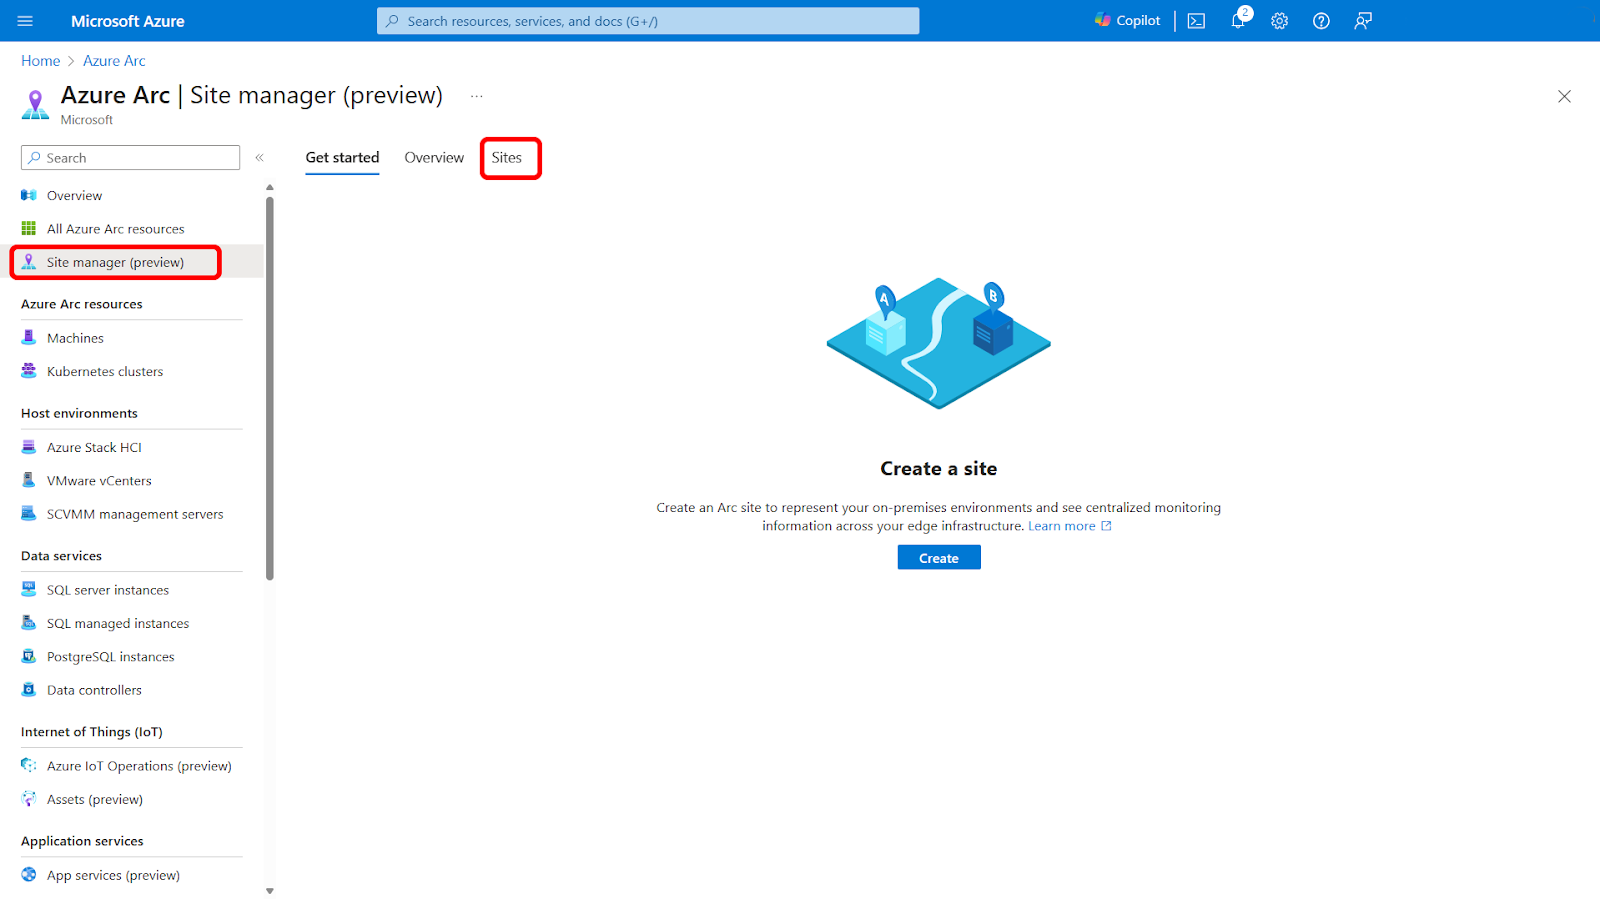The image size is (1600, 899).
Task: Click the App services (preview) icon
Action: coord(29,875)
